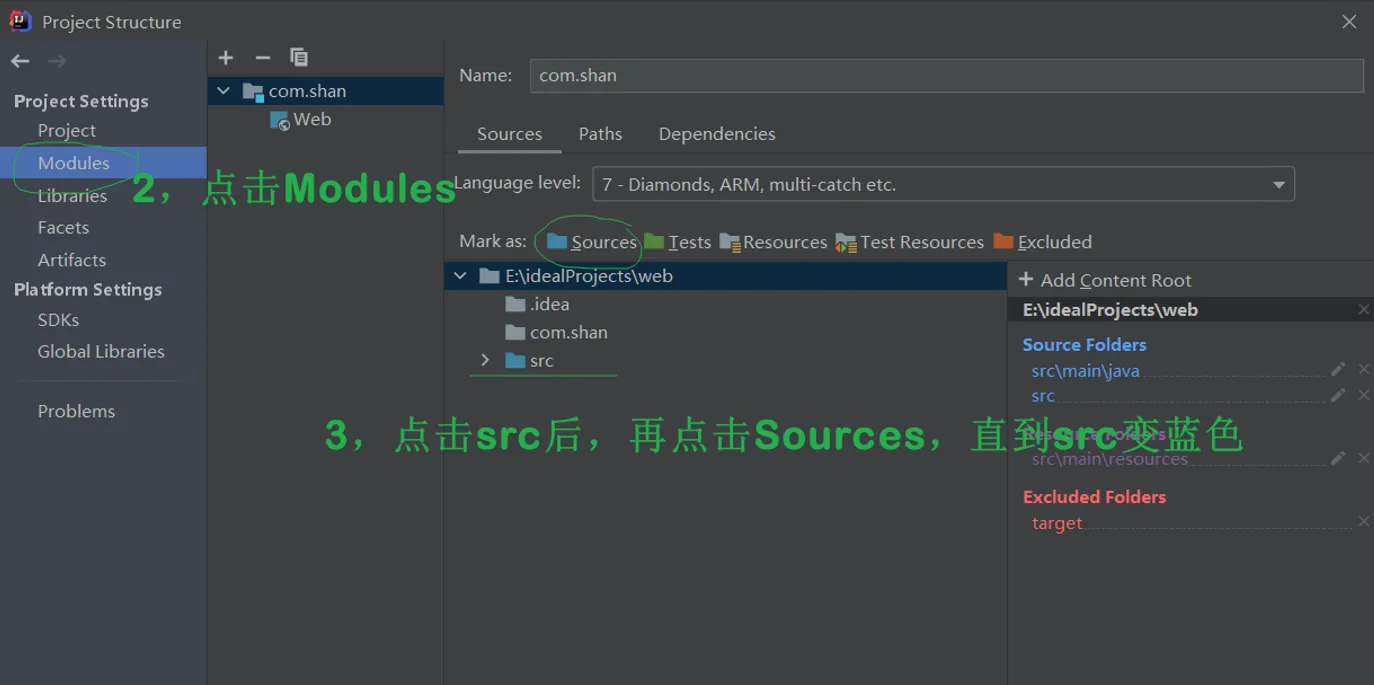This screenshot has height=685, width=1374.
Task: Go forward with the right arrow icon
Action: click(x=57, y=61)
